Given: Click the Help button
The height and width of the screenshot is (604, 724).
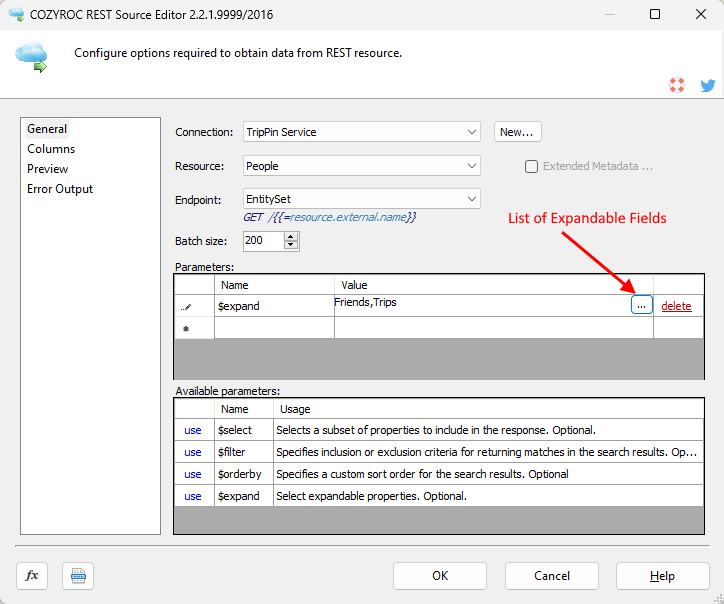Looking at the screenshot, I should 663,576.
